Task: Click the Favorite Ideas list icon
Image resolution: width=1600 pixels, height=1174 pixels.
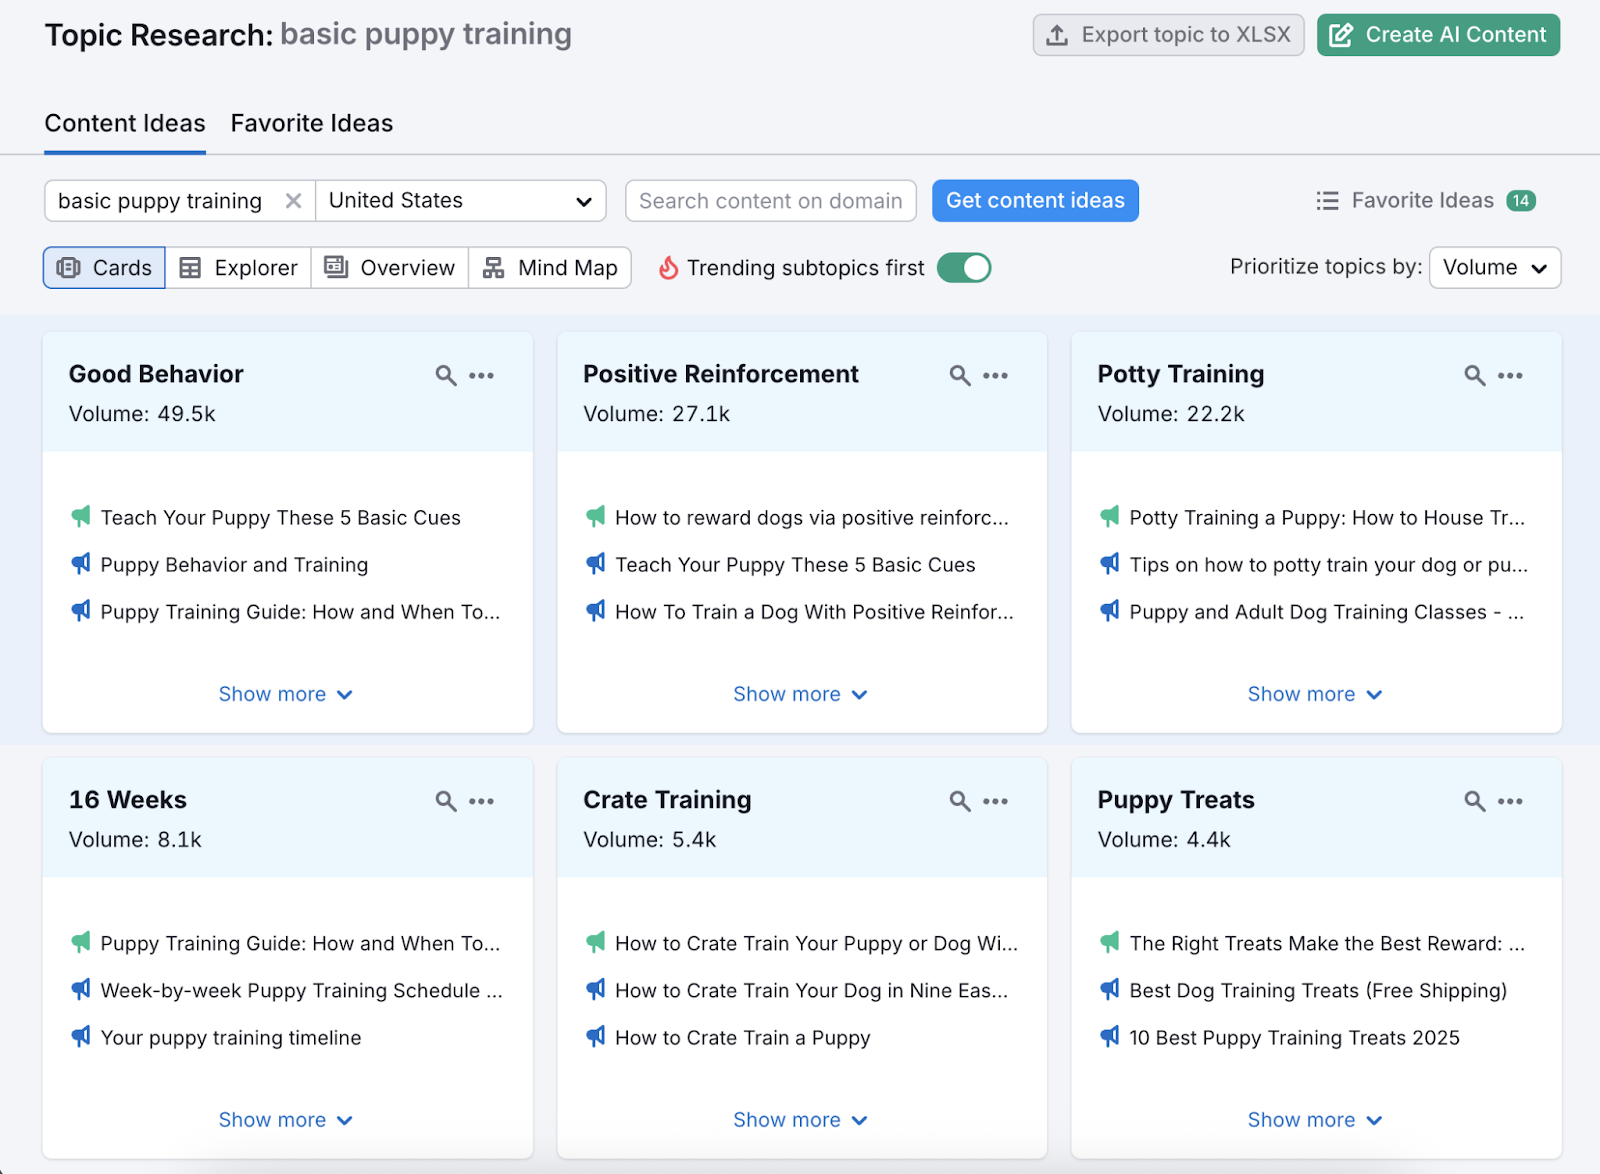Action: pyautogui.click(x=1326, y=200)
